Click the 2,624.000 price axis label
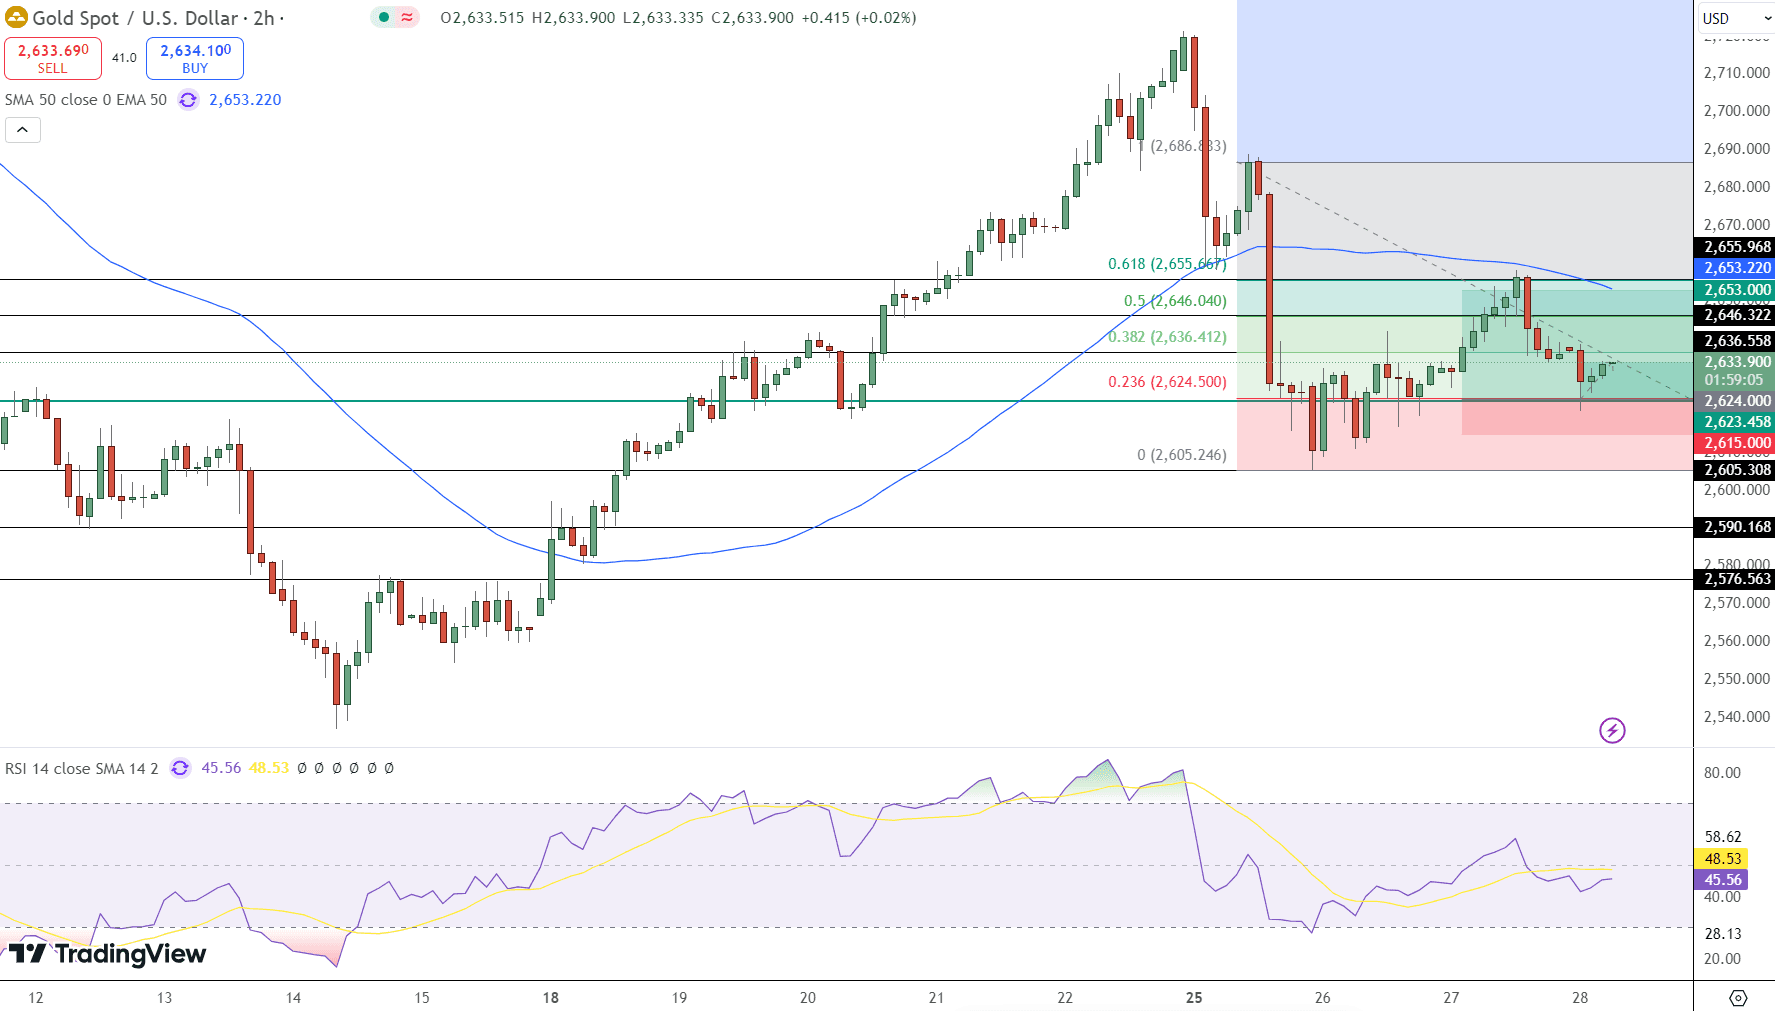The width and height of the screenshot is (1775, 1011). tap(1734, 401)
